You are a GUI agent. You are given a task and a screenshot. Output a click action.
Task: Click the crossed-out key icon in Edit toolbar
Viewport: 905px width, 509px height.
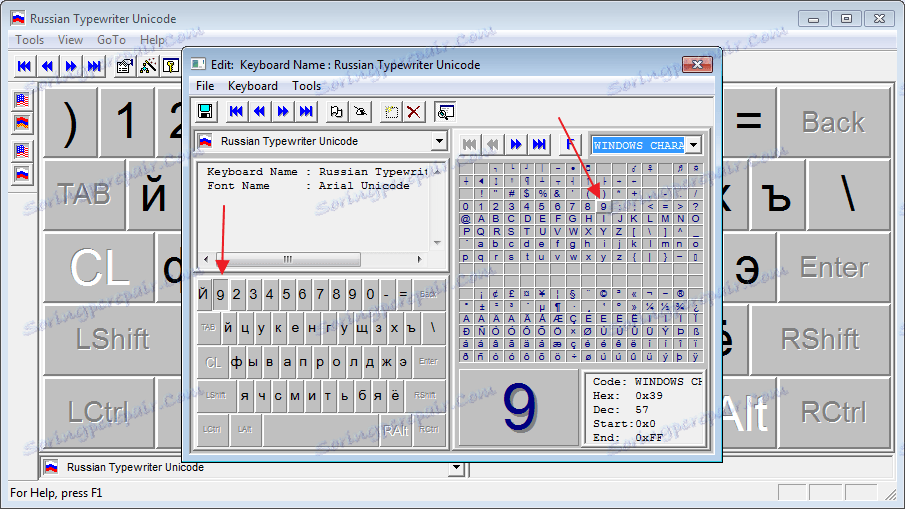point(361,111)
